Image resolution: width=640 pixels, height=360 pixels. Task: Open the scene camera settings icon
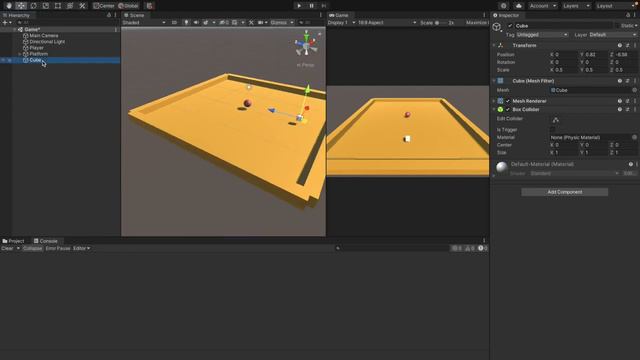pyautogui.click(x=262, y=22)
